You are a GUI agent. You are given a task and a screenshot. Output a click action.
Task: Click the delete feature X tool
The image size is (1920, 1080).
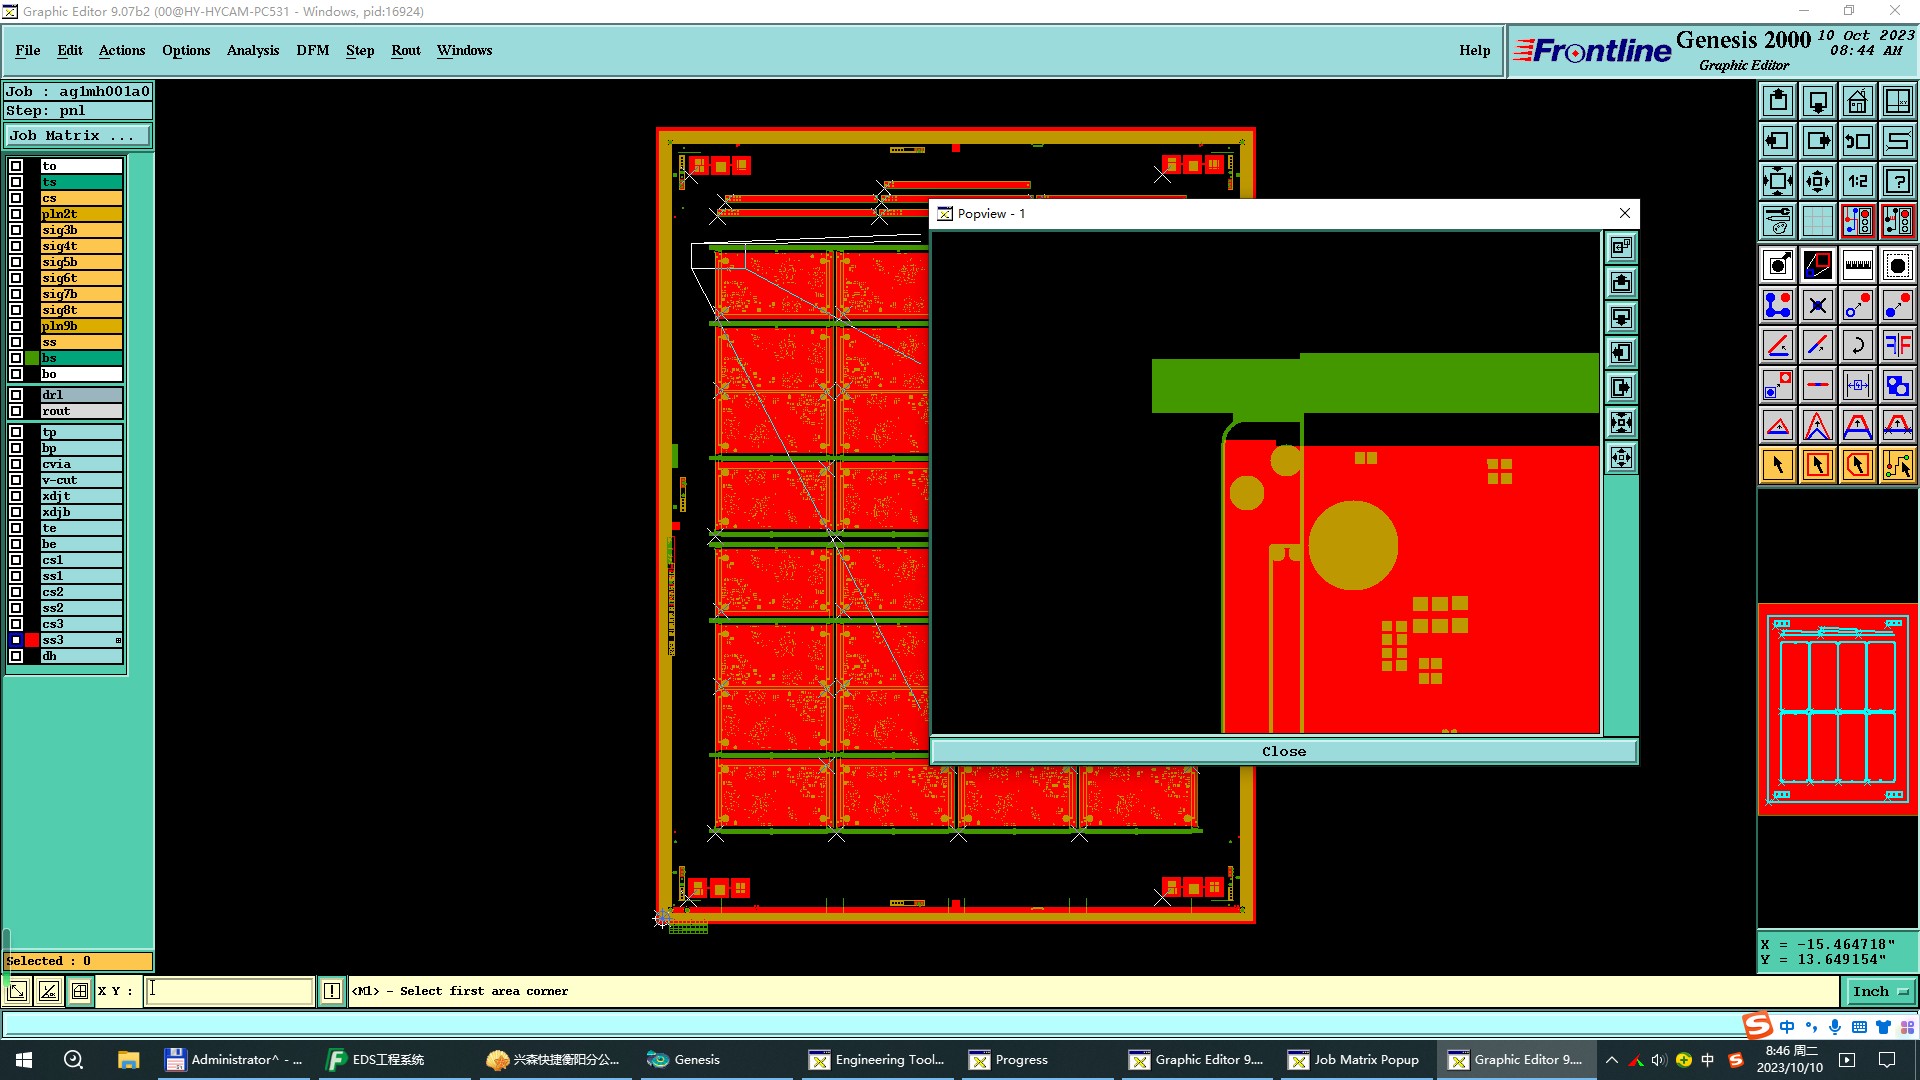point(1817,305)
